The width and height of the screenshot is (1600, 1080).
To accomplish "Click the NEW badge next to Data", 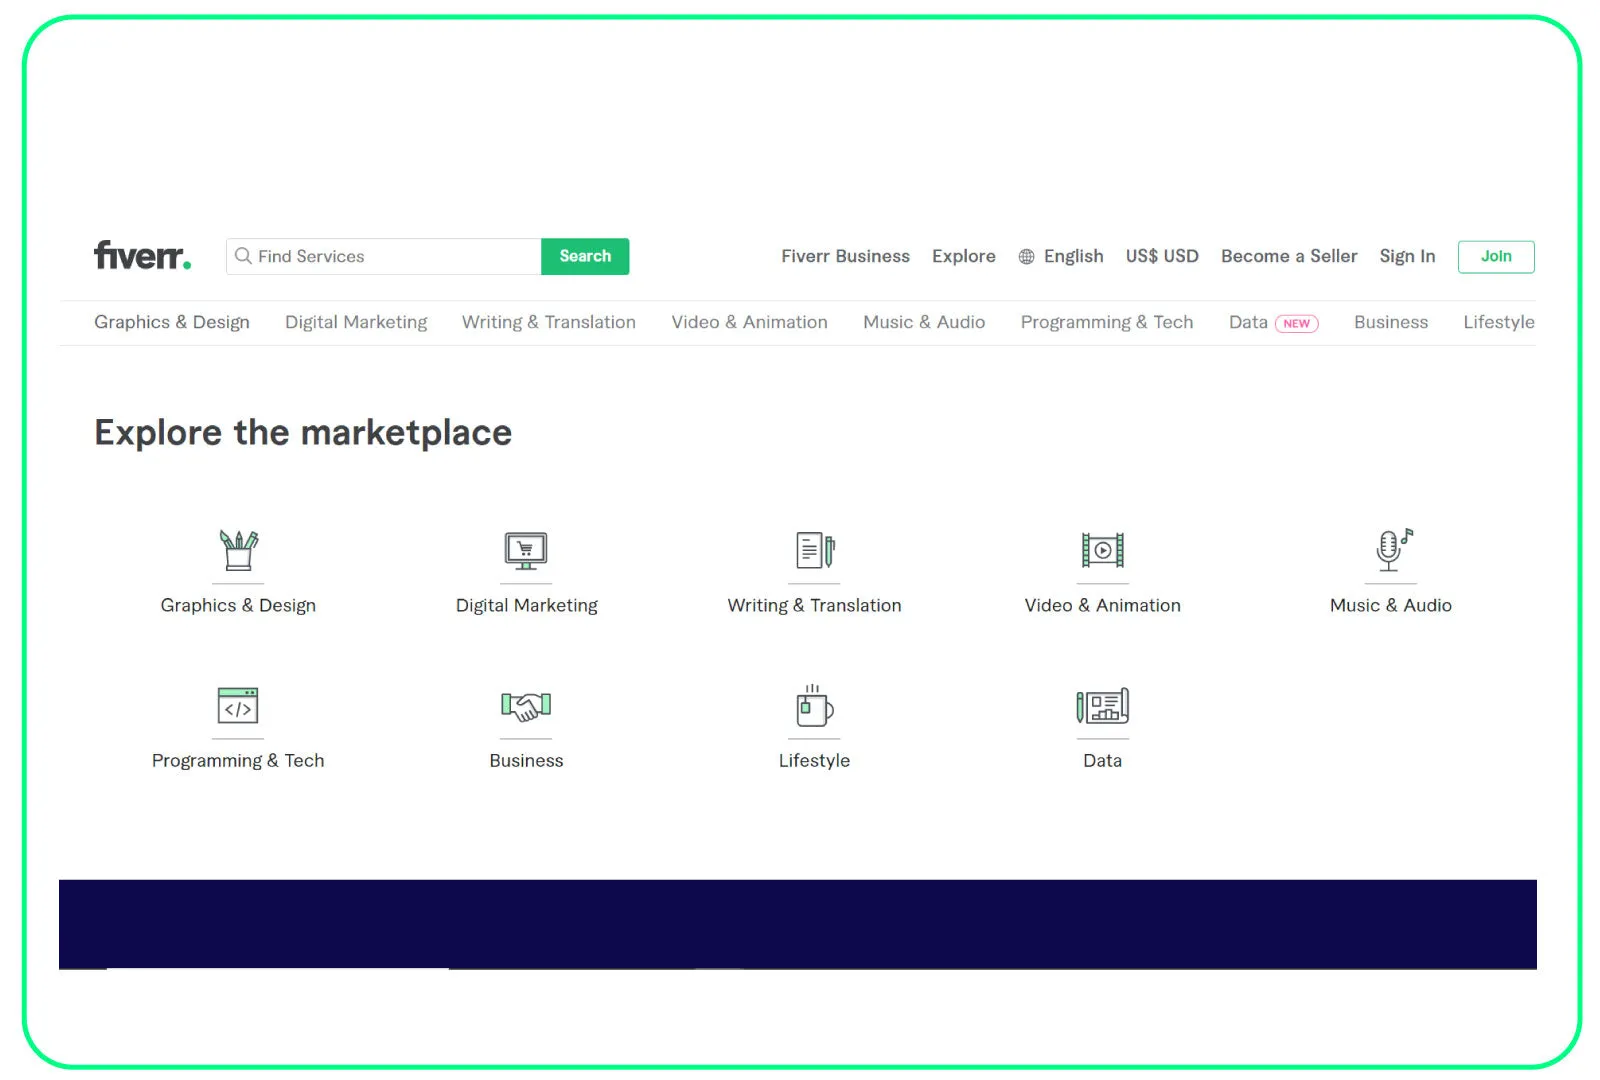I will click(1296, 323).
